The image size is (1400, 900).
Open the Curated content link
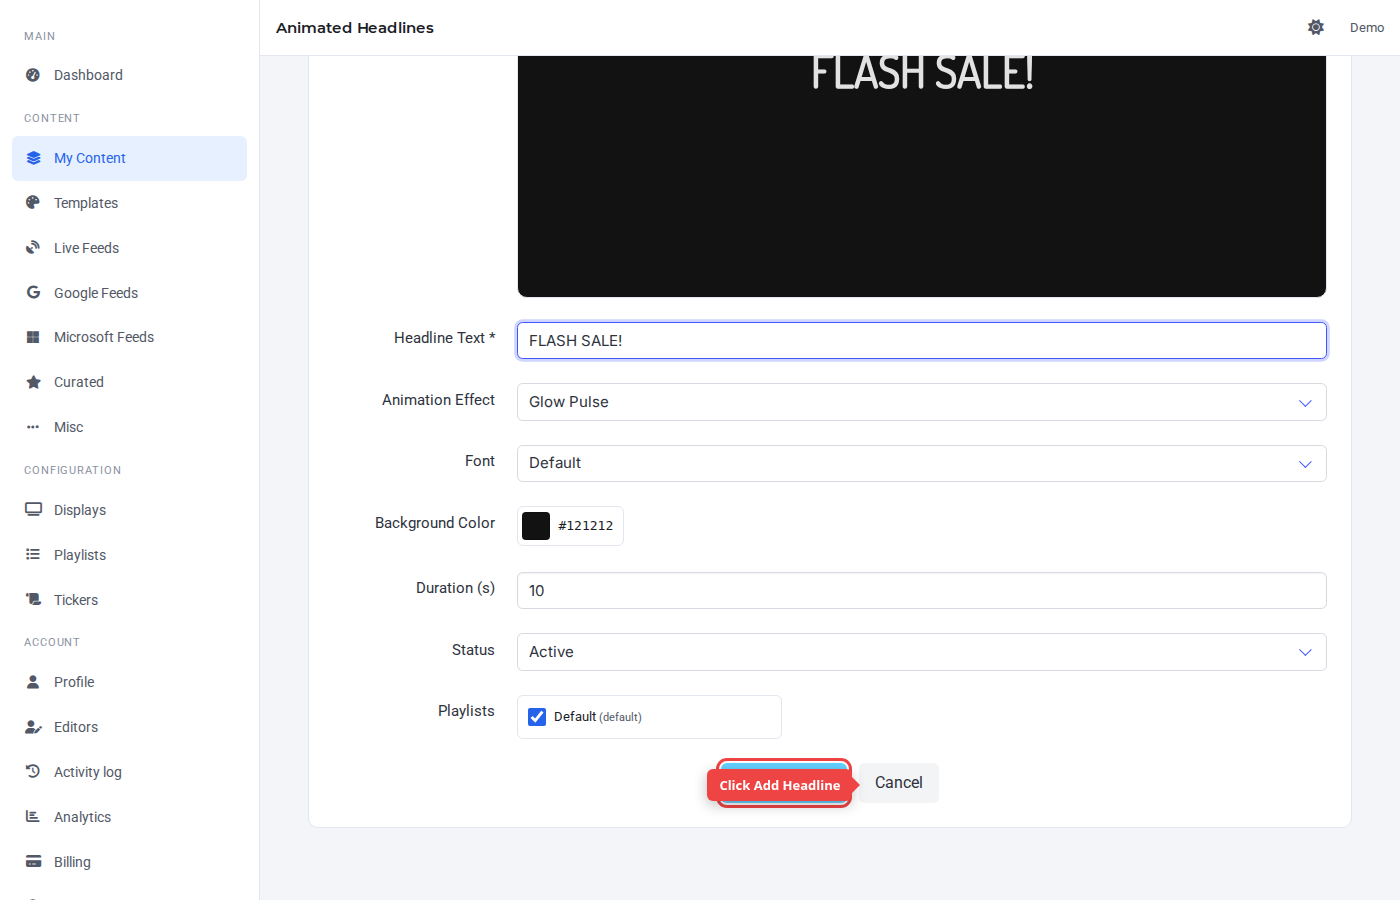point(129,382)
